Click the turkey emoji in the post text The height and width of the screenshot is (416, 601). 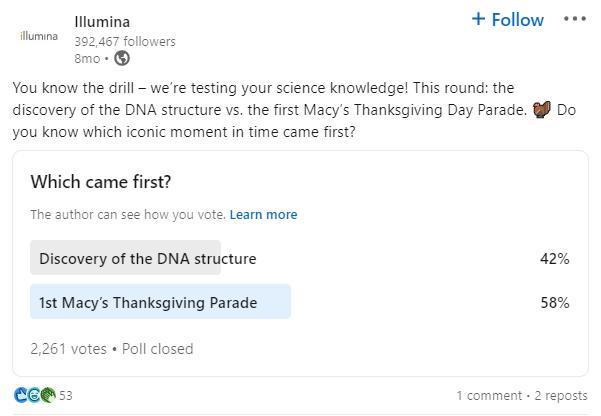[x=541, y=110]
